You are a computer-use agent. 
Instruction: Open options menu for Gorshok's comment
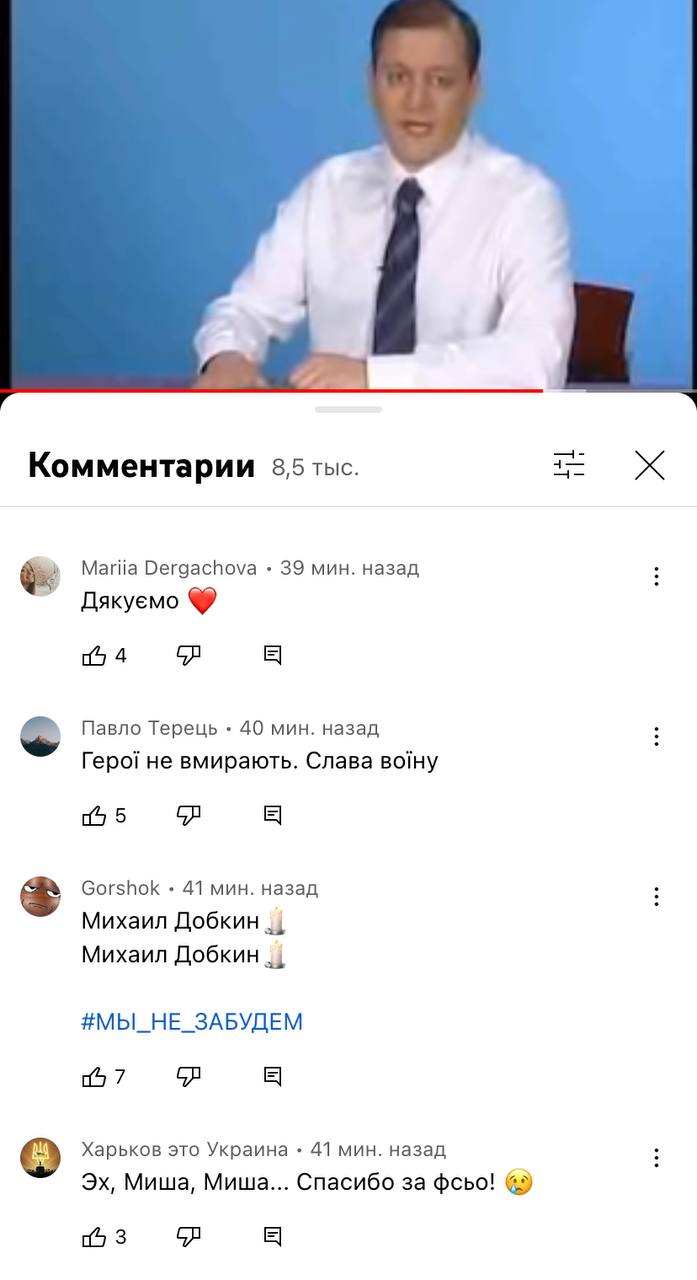tap(656, 896)
